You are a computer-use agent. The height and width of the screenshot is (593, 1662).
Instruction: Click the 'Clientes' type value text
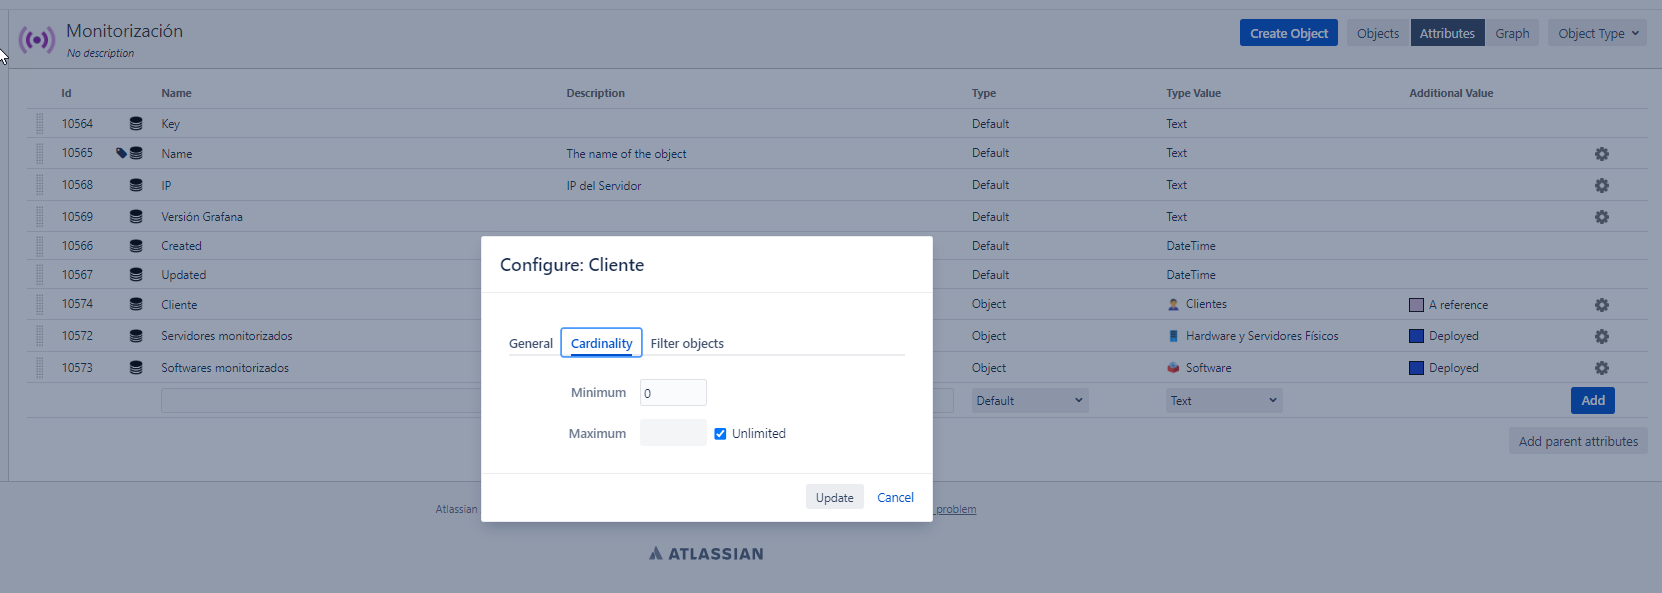tap(1206, 304)
